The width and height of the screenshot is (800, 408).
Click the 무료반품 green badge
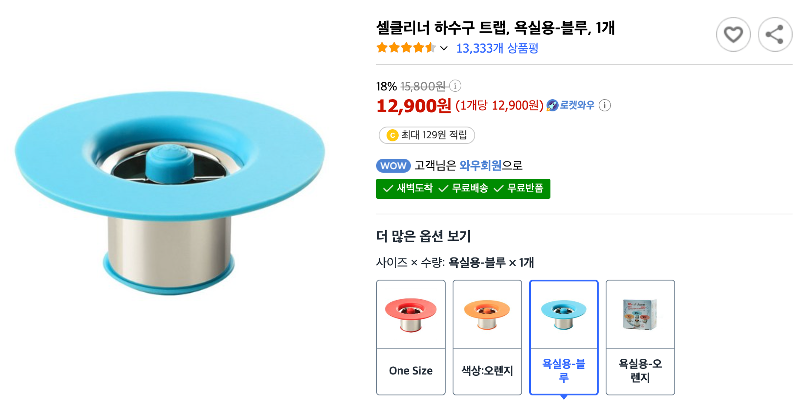click(x=521, y=188)
